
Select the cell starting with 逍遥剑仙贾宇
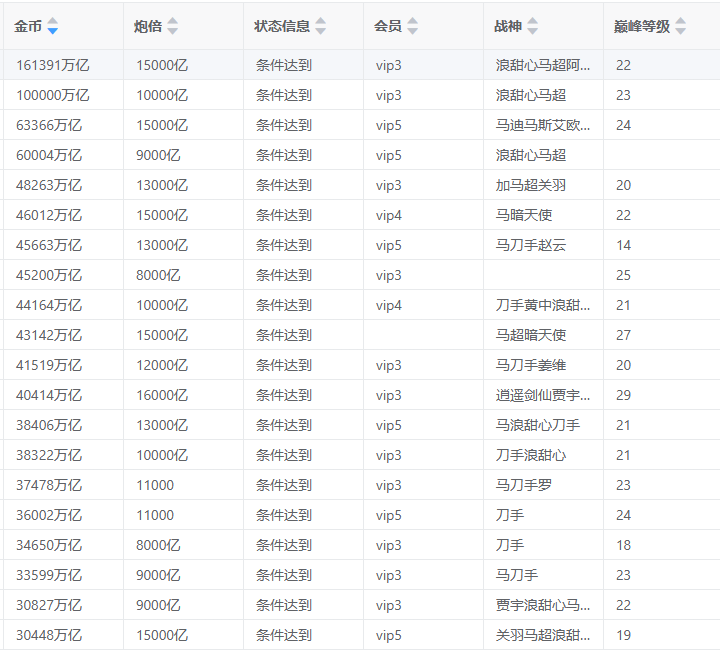543,395
